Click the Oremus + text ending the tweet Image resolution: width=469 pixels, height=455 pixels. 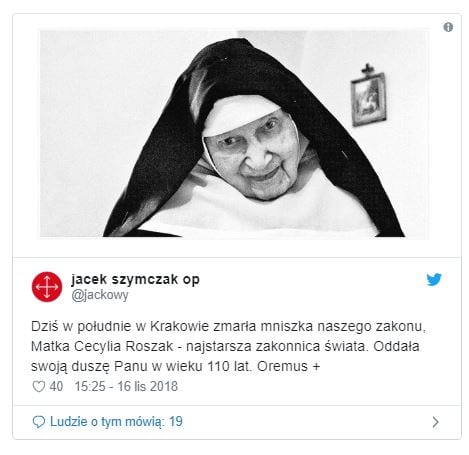tap(288, 366)
